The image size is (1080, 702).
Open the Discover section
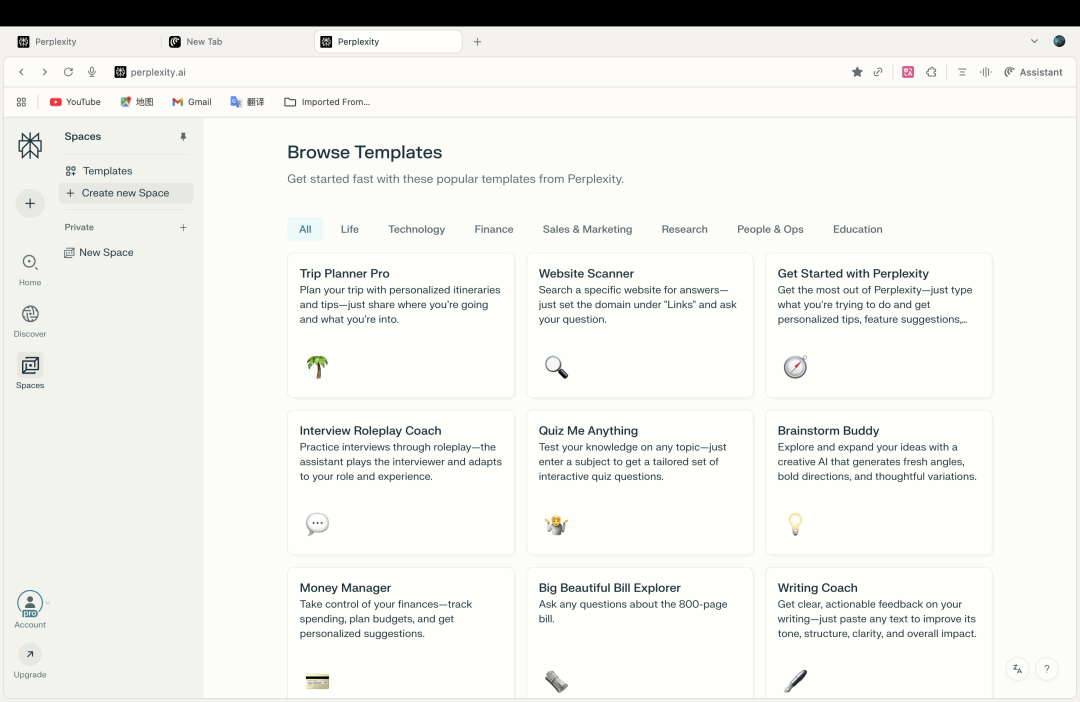tap(30, 321)
